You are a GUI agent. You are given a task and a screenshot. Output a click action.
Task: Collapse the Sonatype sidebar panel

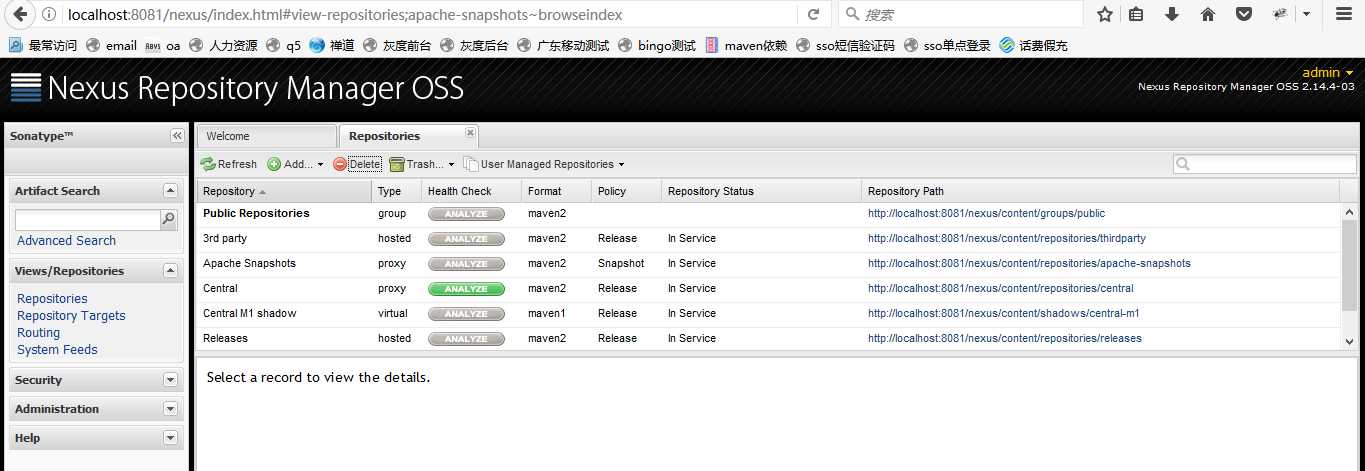177,136
